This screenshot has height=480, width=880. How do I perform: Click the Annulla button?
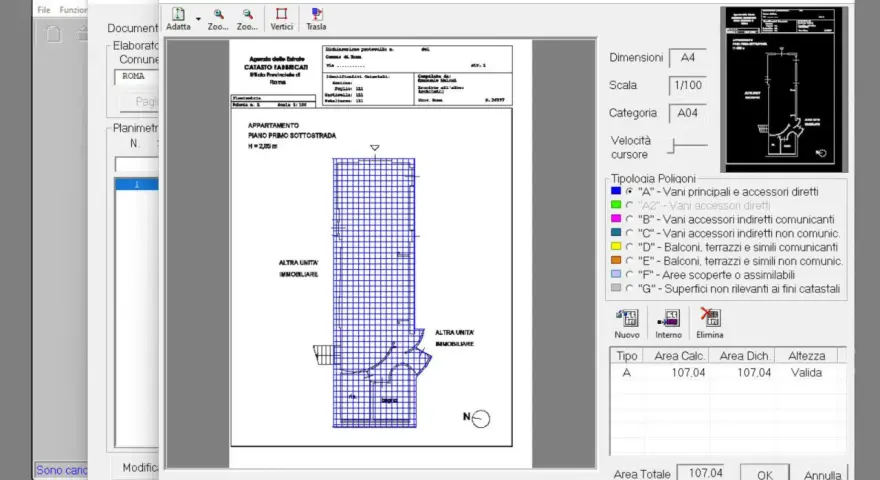(822, 474)
